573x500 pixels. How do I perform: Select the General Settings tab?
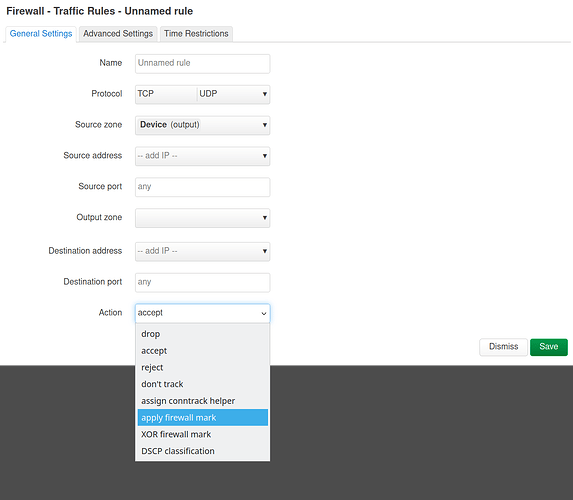point(41,34)
